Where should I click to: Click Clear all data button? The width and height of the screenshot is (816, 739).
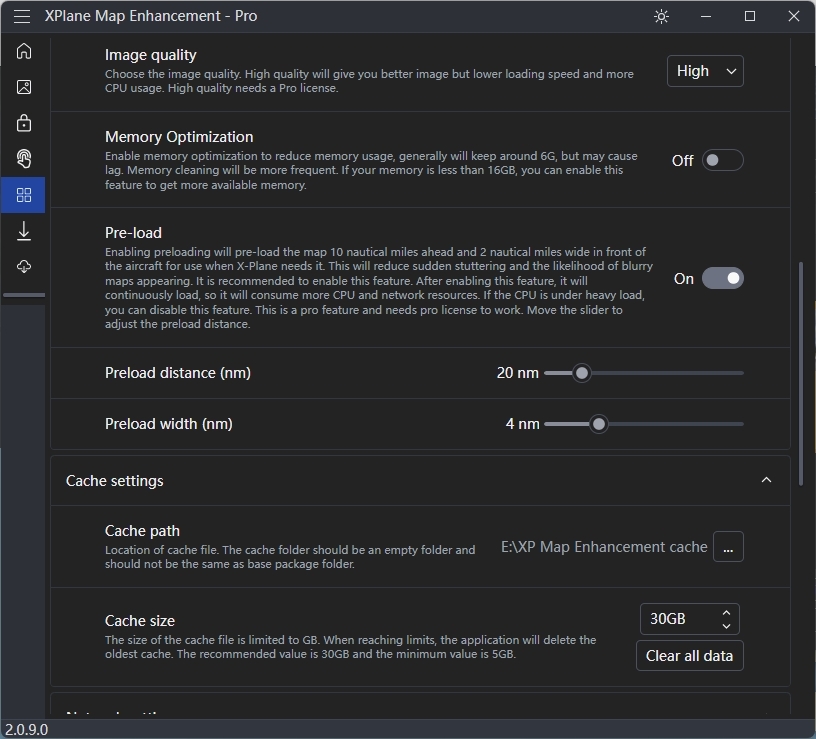[x=690, y=656]
